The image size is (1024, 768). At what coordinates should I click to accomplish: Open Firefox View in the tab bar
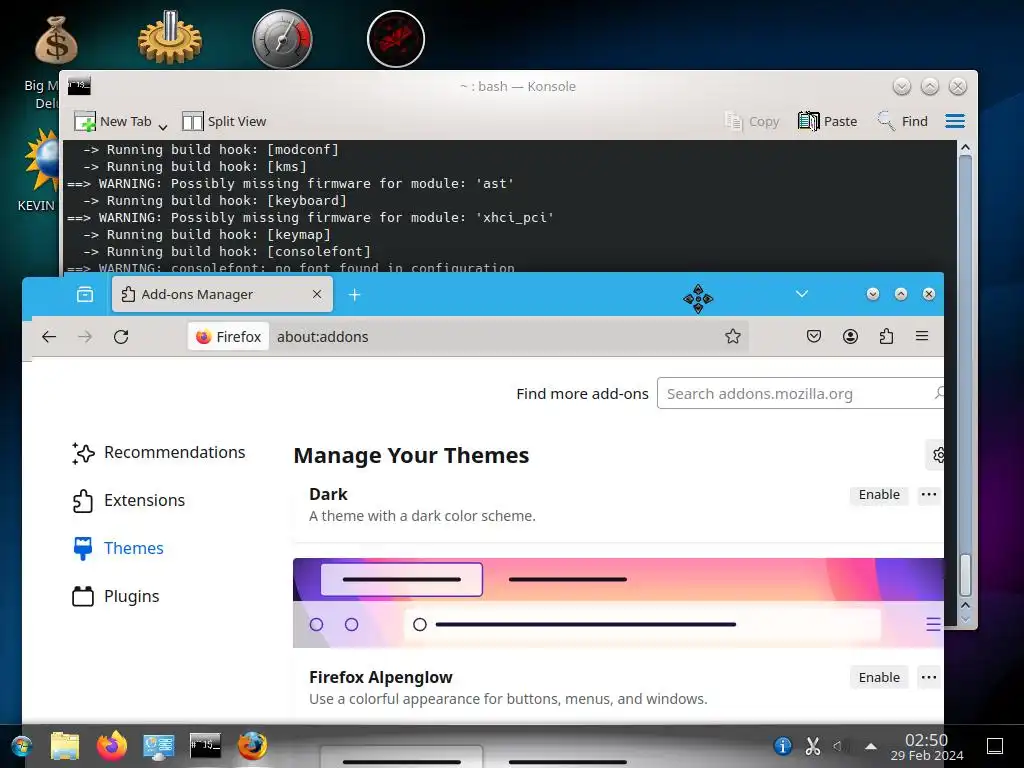tap(85, 295)
